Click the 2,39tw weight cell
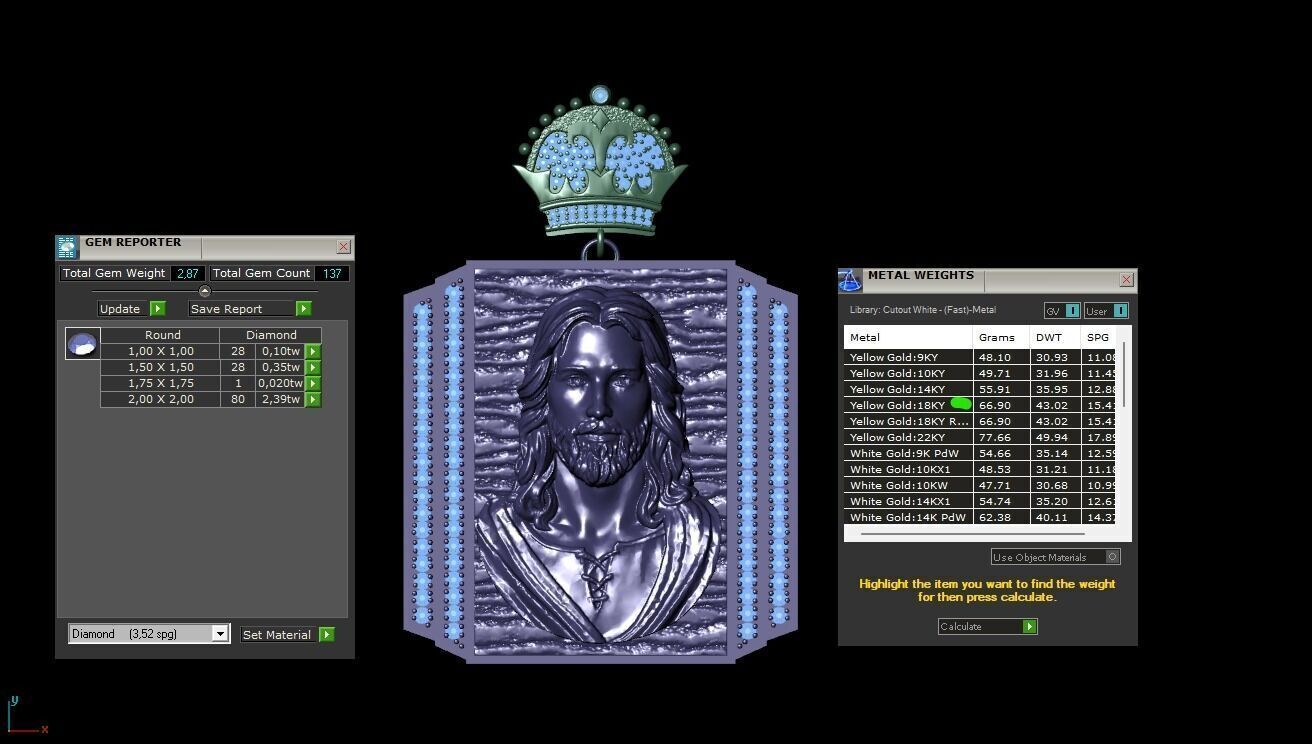This screenshot has width=1312, height=744. (280, 399)
